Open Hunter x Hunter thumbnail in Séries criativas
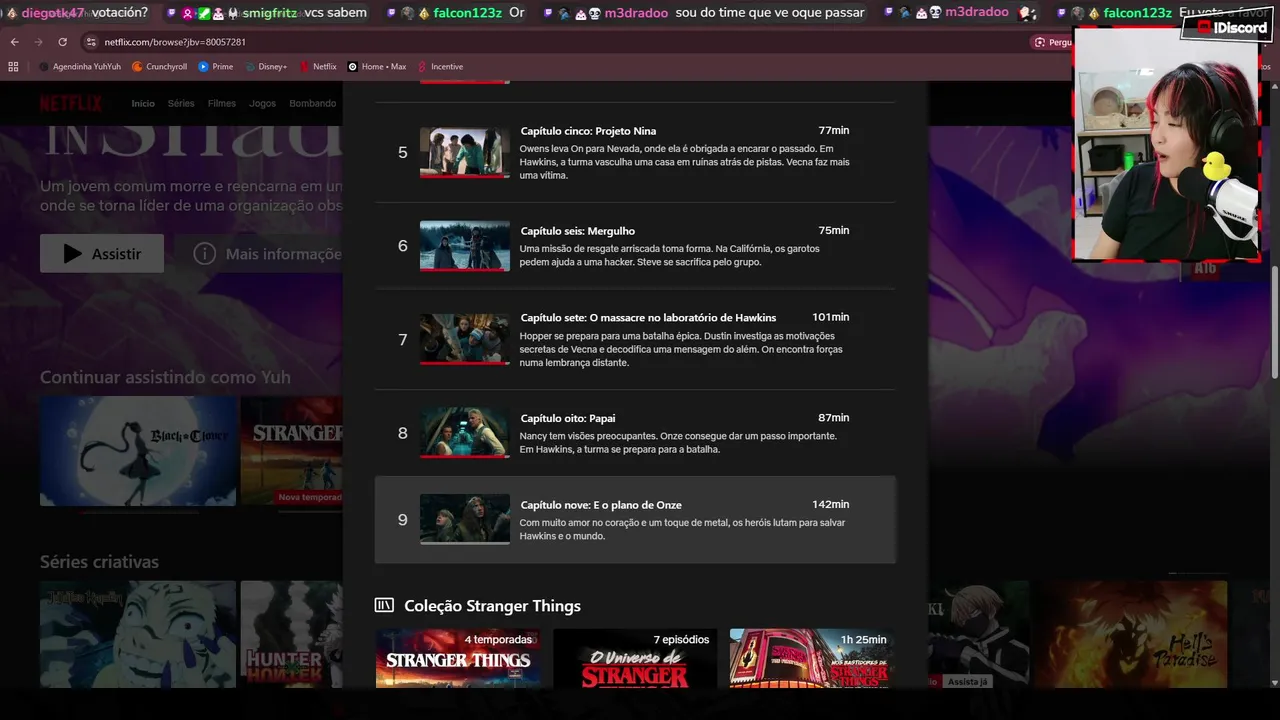 292,634
